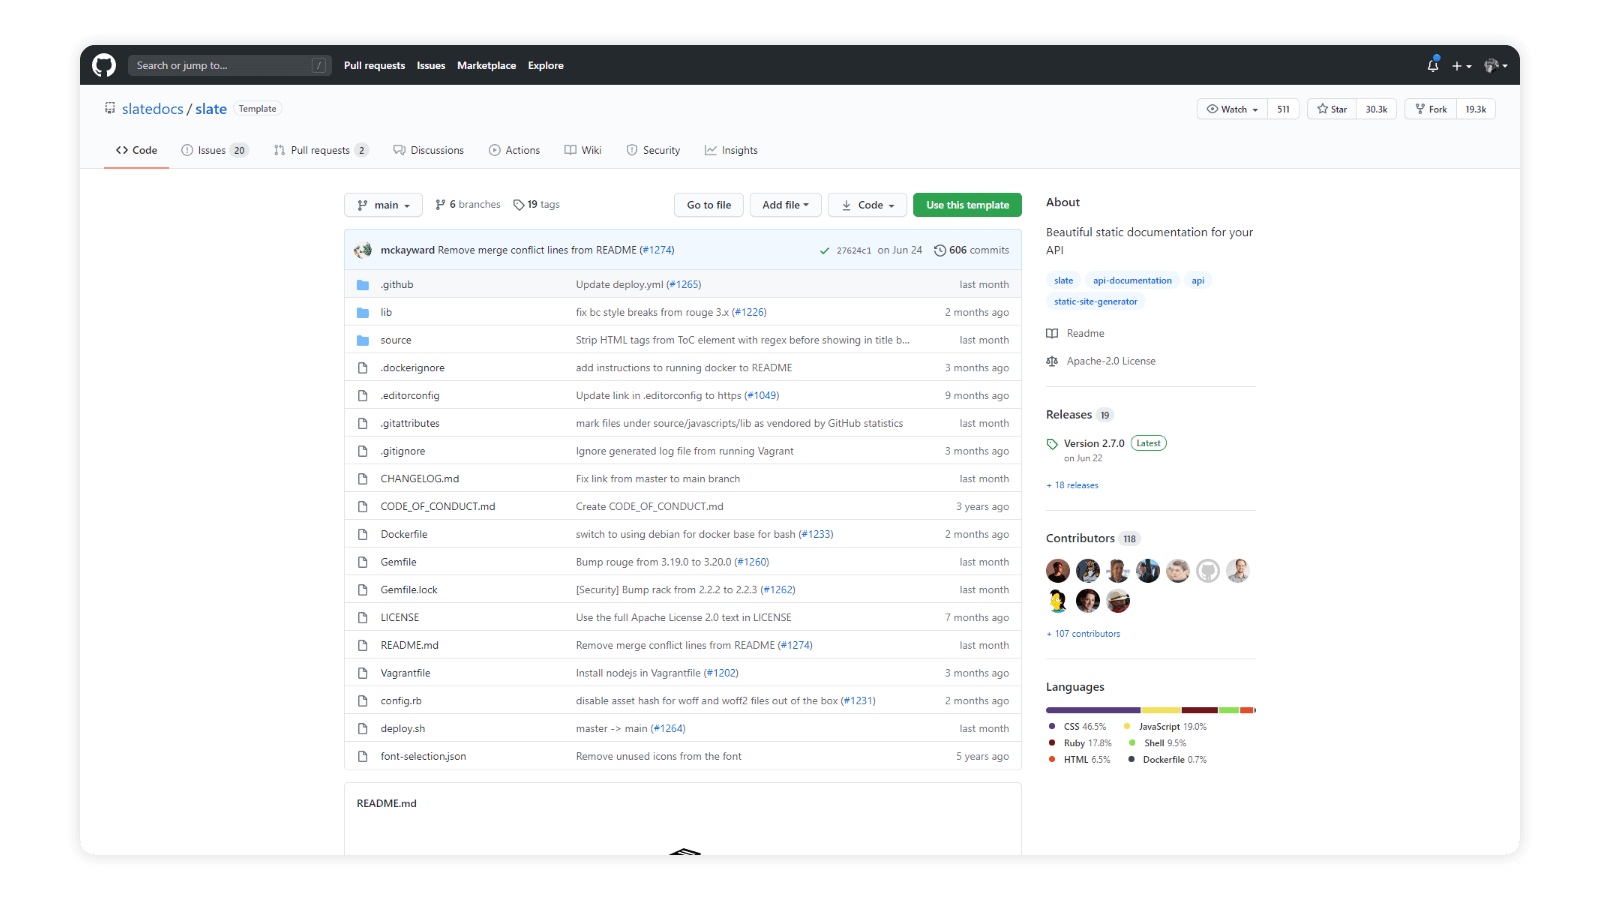Open the deploy.sh file icon
1600x900 pixels.
tap(363, 729)
